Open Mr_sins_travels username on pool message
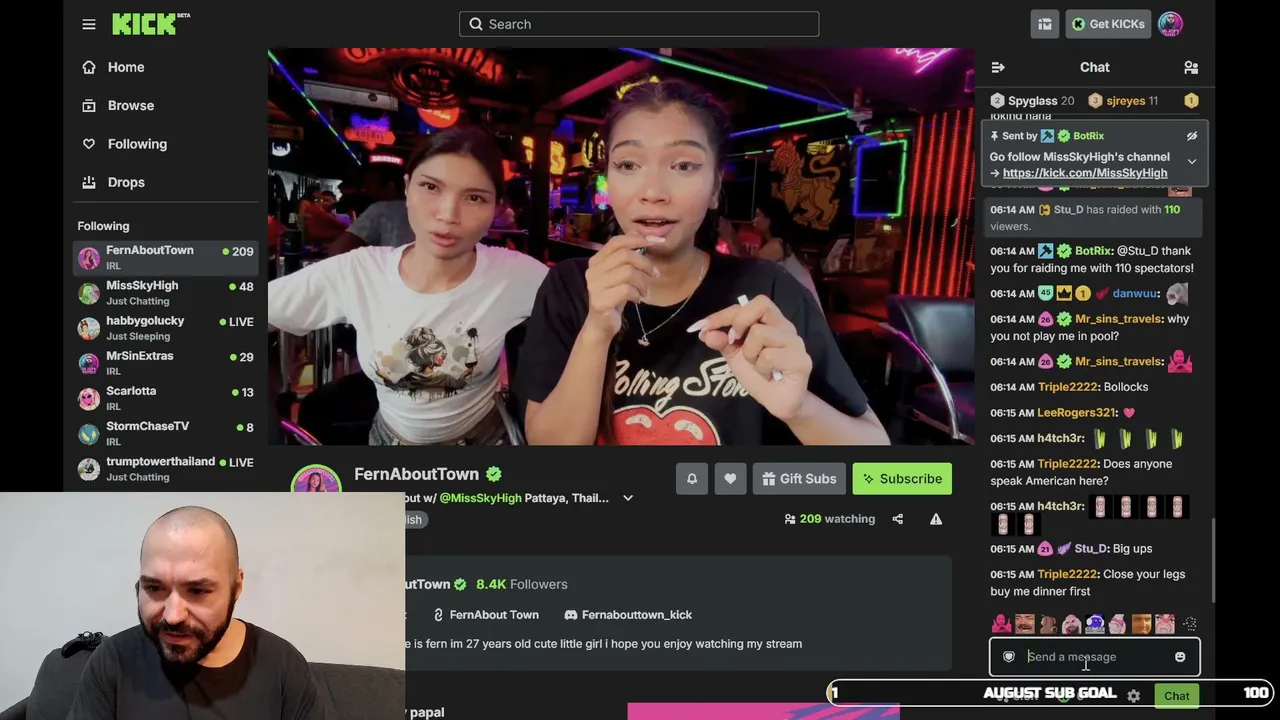The height and width of the screenshot is (720, 1280). 1118,319
